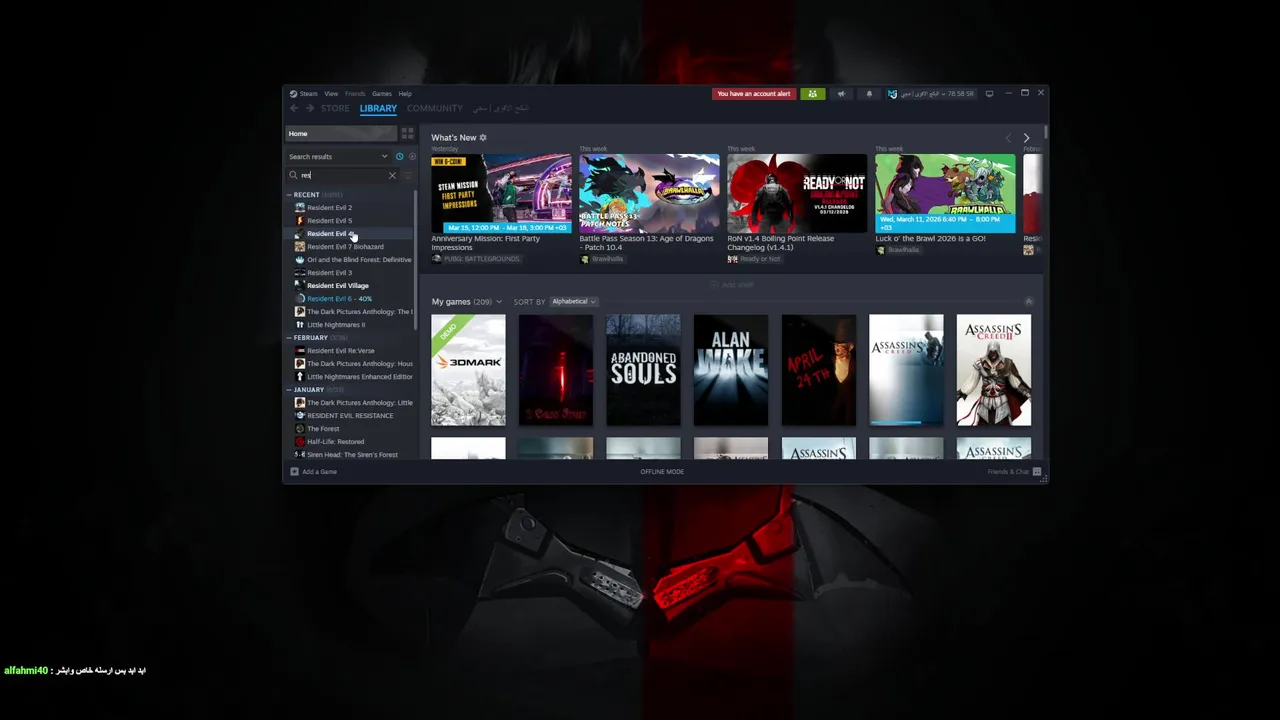
Task: Open the Alan Wake cover
Action: point(731,370)
